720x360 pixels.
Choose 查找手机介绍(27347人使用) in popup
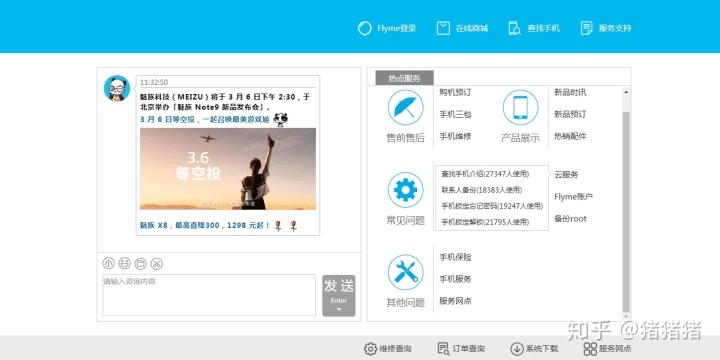point(485,174)
